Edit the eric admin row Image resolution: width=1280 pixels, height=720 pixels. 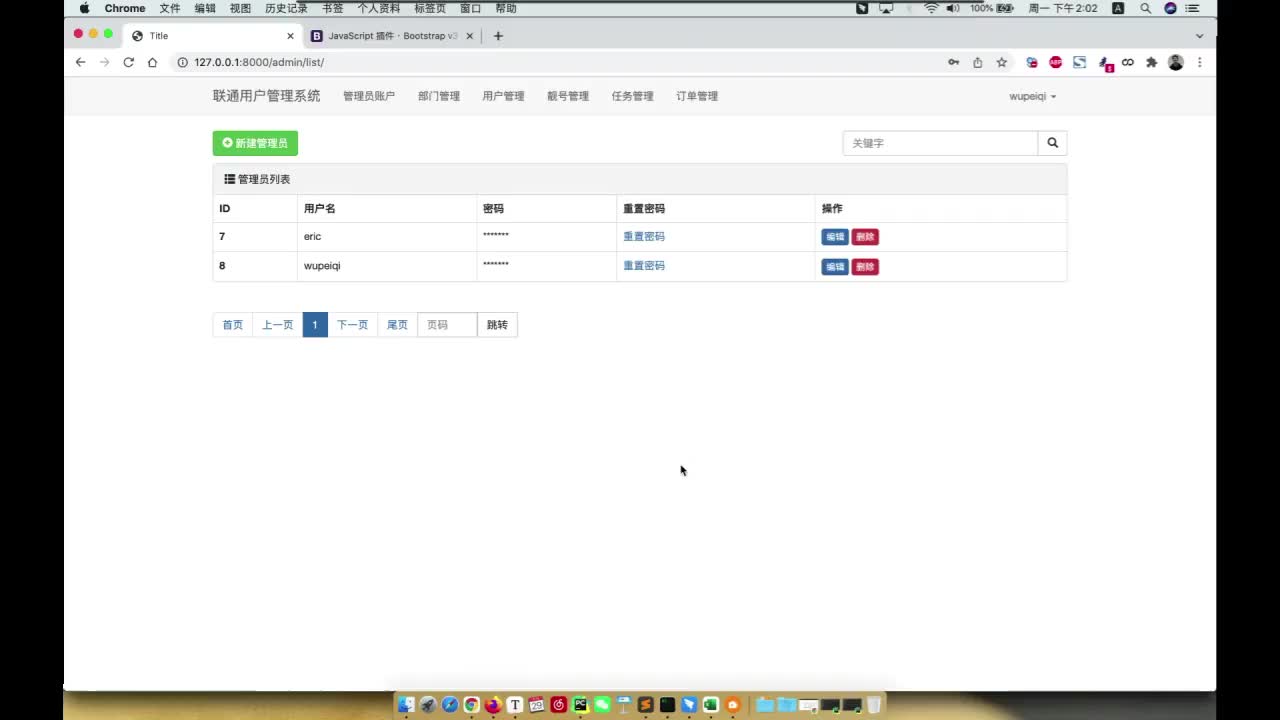(835, 237)
